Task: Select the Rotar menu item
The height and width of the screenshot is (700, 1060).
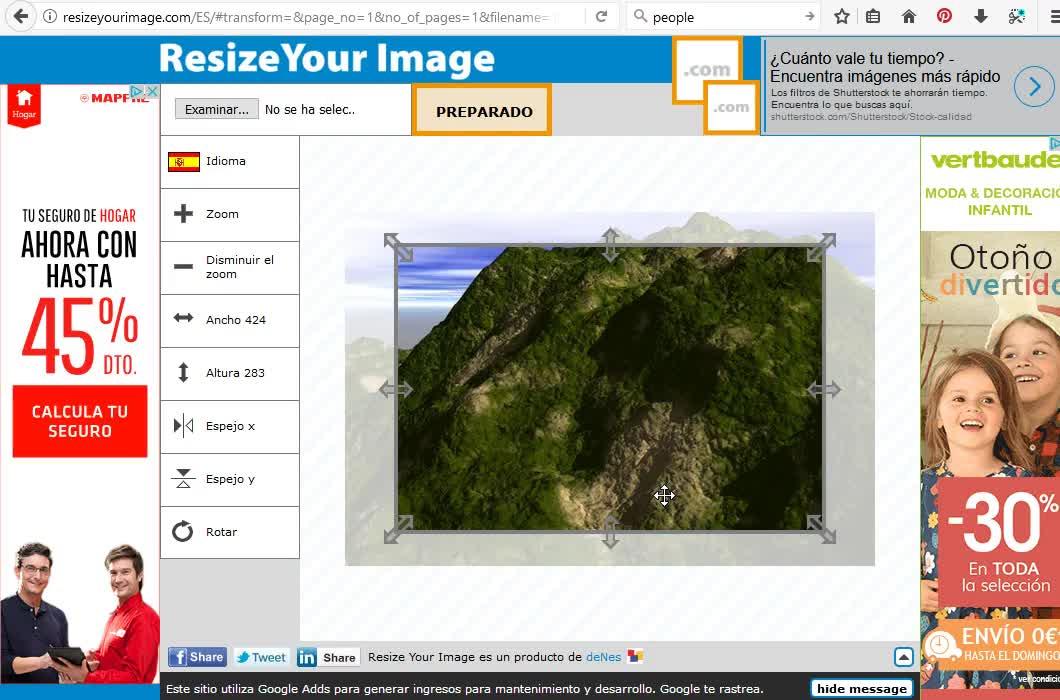Action: pos(230,532)
